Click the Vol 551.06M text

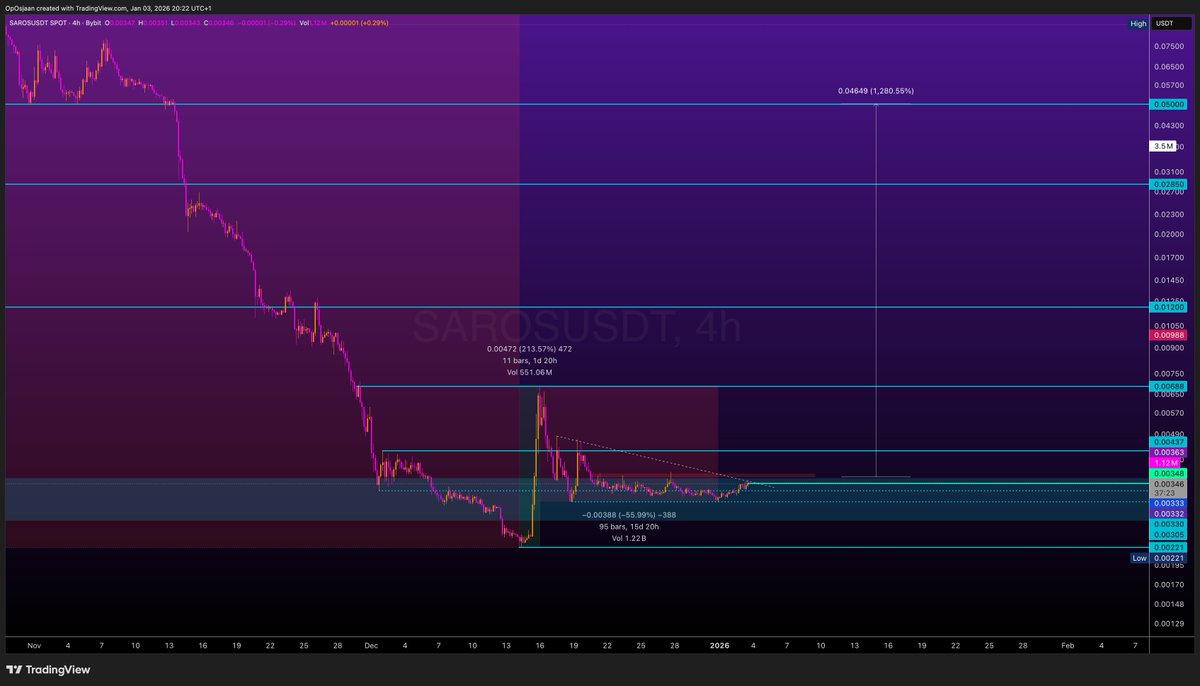(529, 373)
